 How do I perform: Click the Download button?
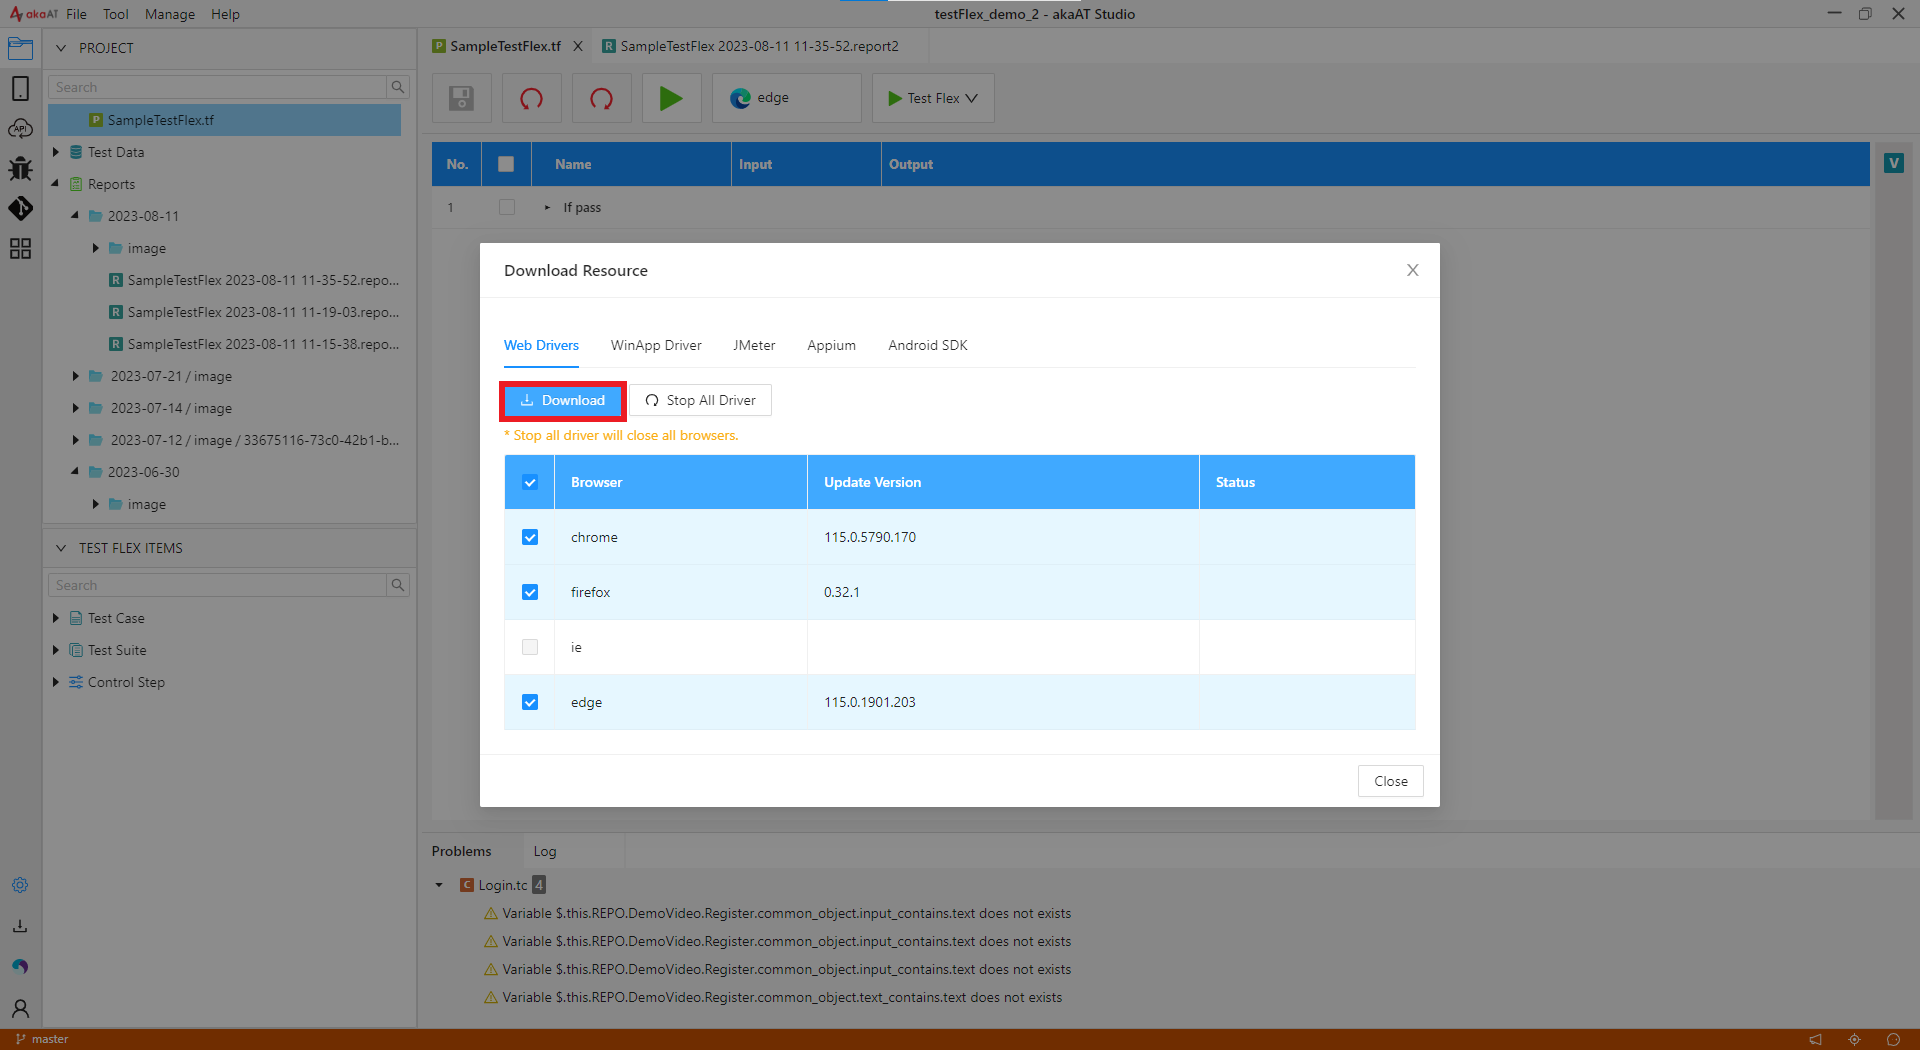pyautogui.click(x=563, y=400)
